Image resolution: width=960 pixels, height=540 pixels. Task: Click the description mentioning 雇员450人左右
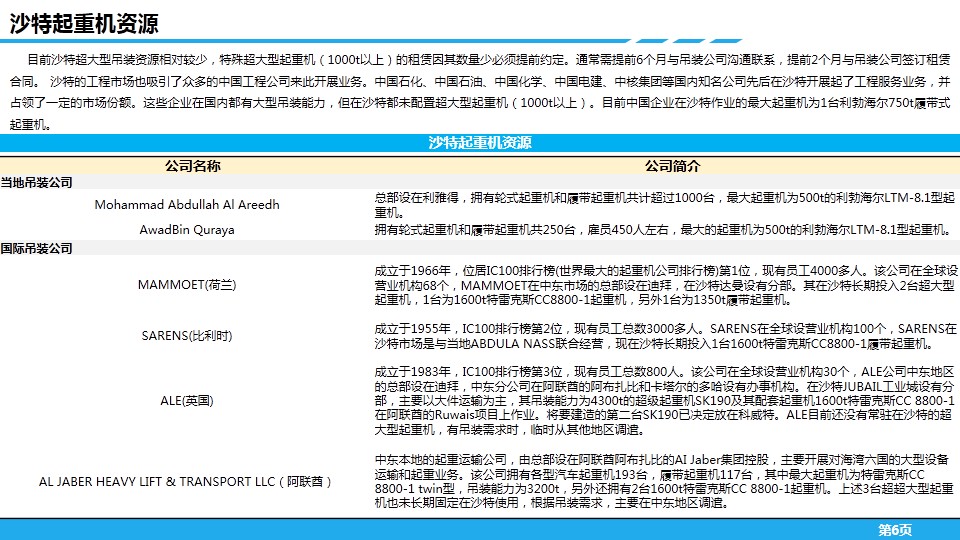[664, 230]
